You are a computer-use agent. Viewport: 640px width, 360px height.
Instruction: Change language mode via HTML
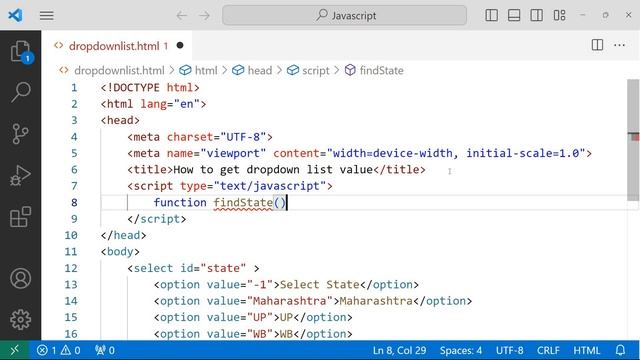[587, 350]
